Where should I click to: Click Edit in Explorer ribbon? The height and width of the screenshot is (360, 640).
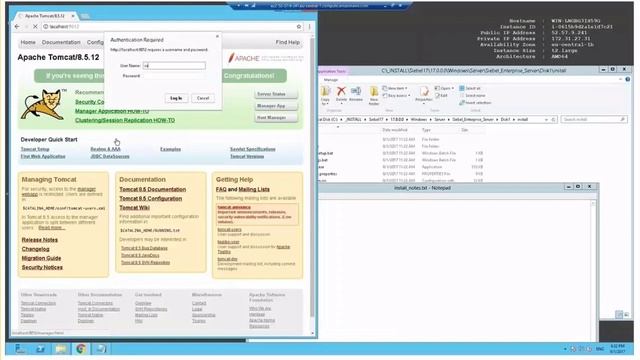tap(441, 96)
